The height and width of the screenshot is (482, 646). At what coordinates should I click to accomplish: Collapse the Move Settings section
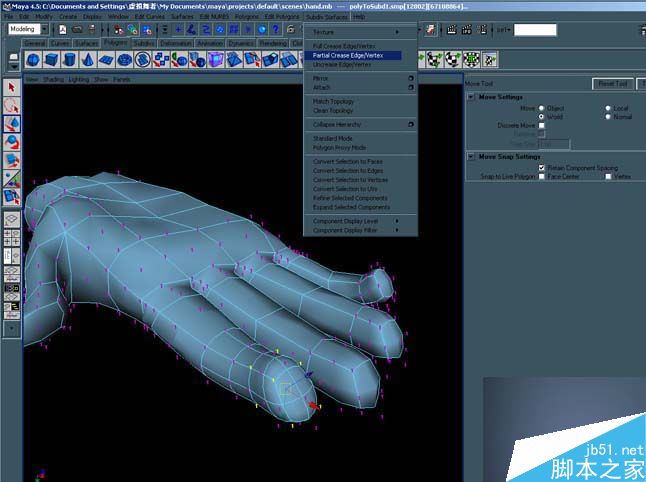coord(471,97)
